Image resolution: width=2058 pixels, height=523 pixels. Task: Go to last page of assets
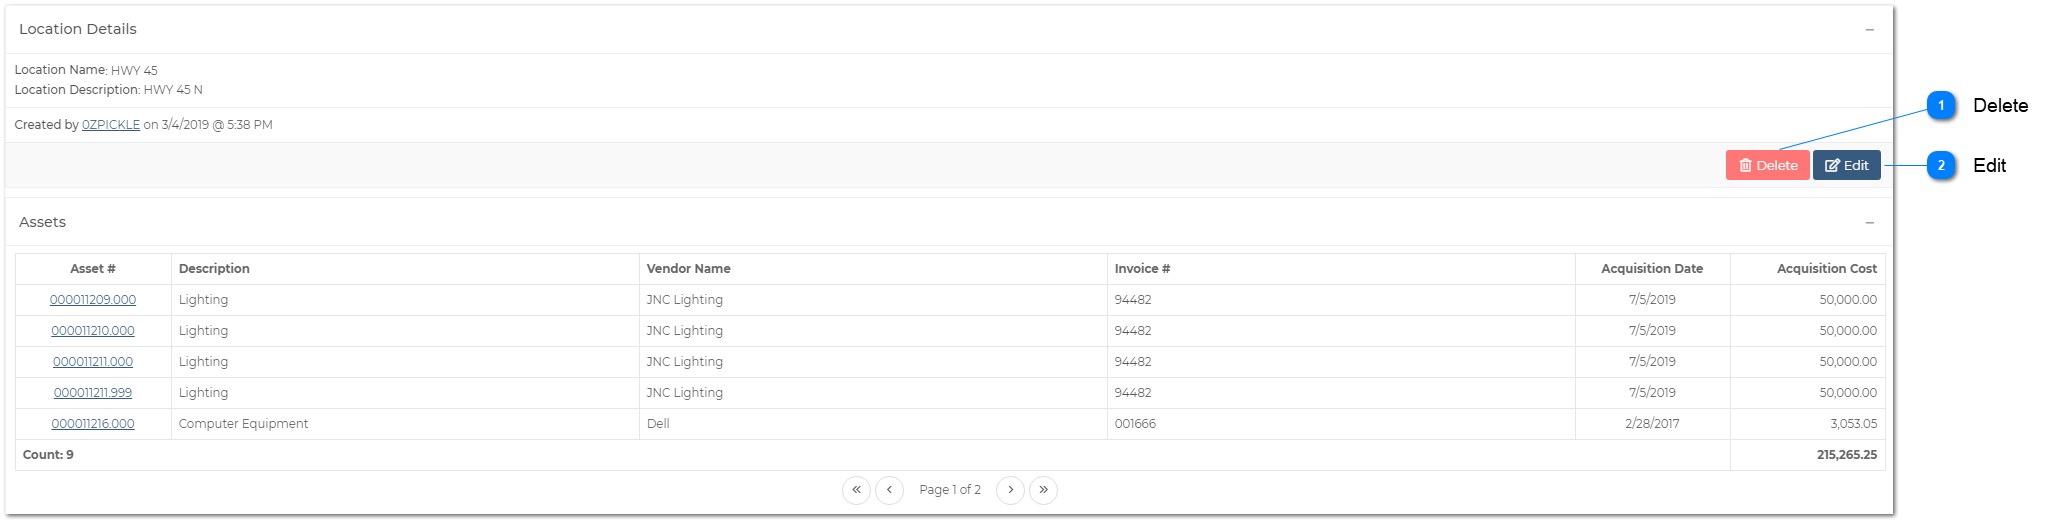[1043, 490]
